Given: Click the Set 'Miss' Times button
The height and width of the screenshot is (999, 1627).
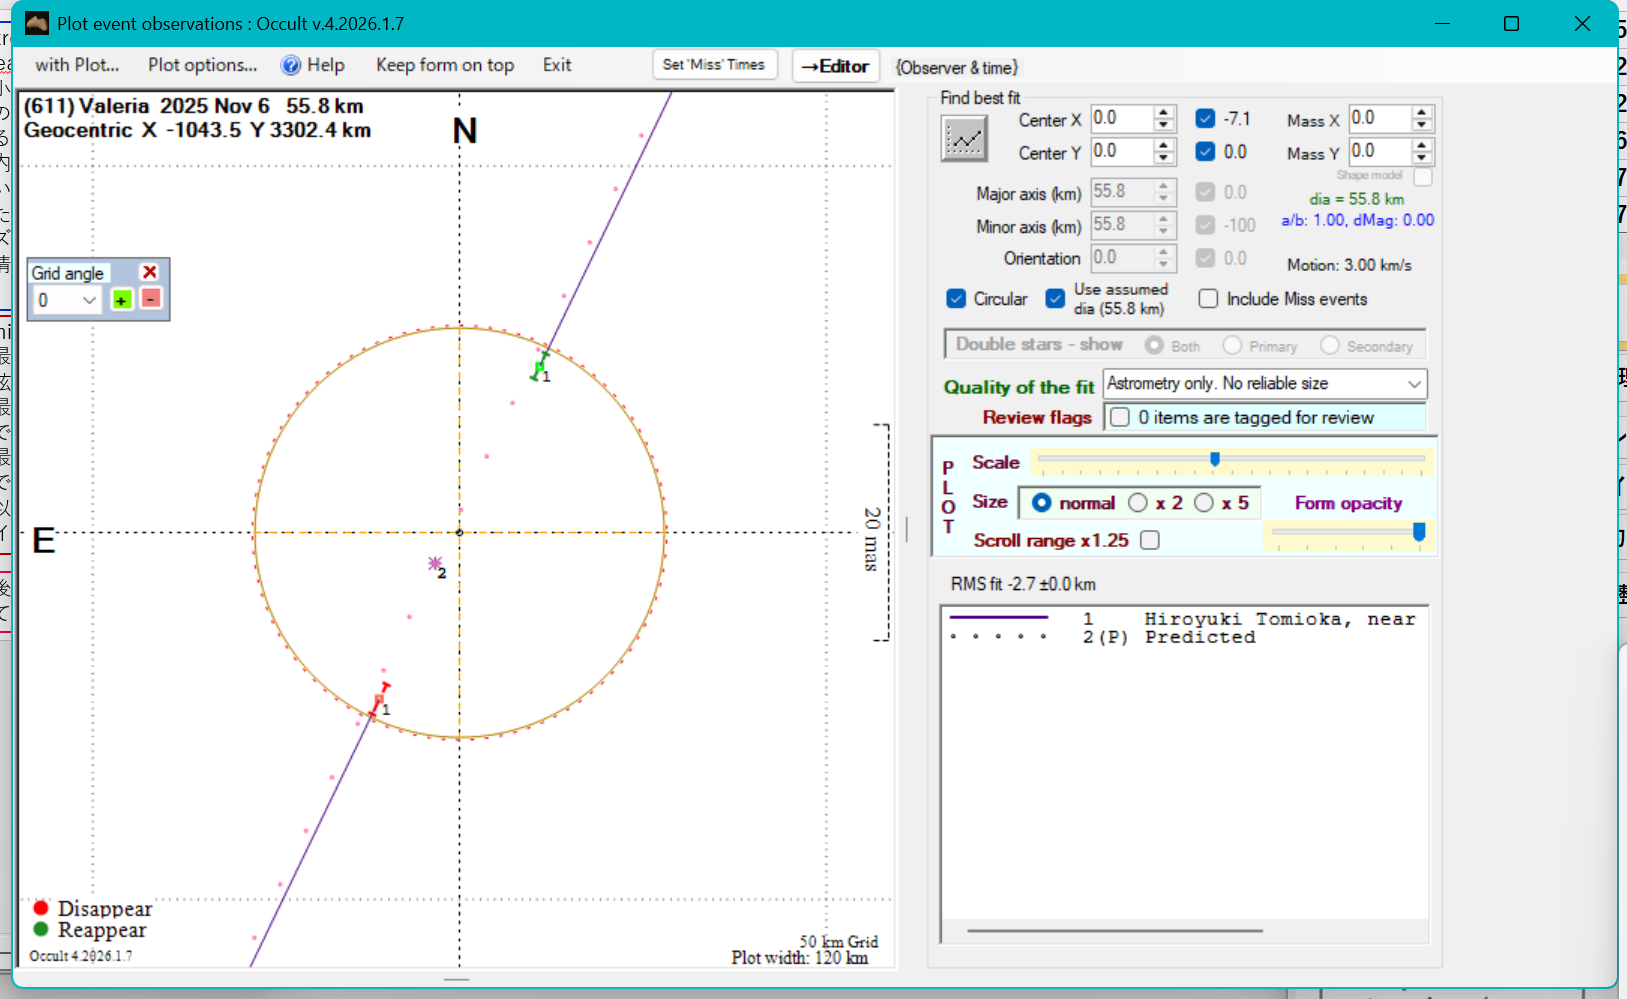Looking at the screenshot, I should pyautogui.click(x=713, y=65).
